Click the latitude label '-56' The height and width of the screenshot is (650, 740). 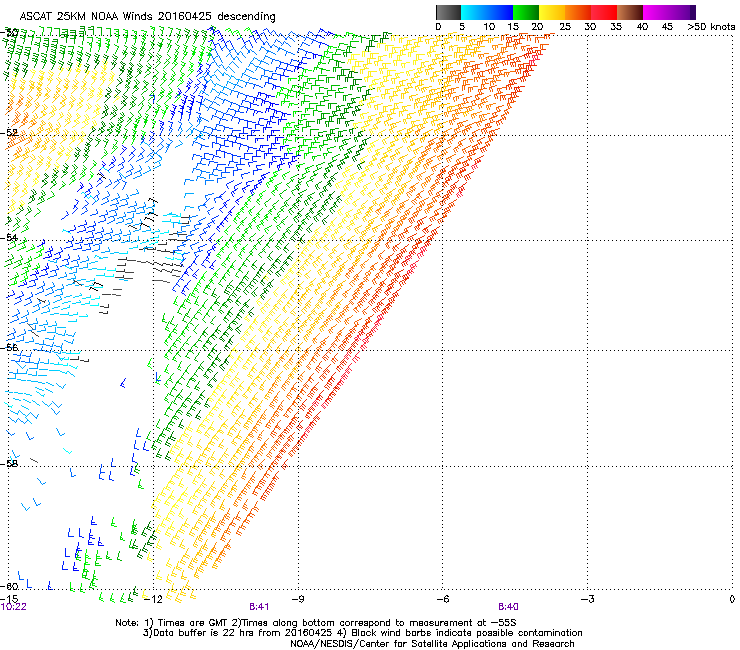[x=9, y=347]
